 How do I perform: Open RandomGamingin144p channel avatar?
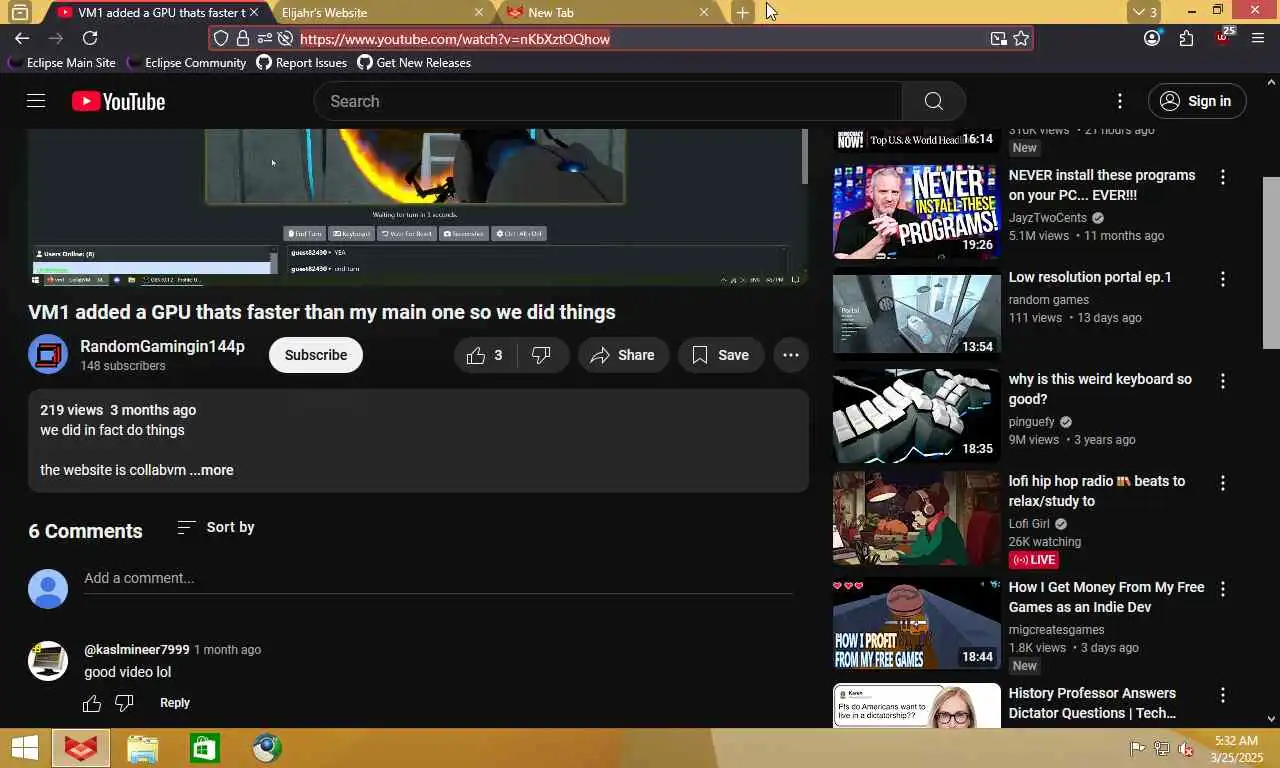pos(48,355)
